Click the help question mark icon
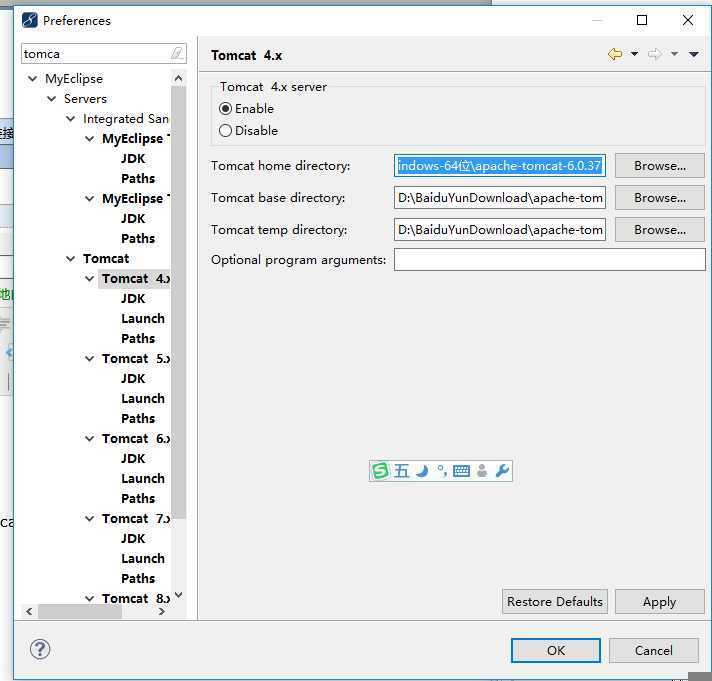This screenshot has height=681, width=712. pyautogui.click(x=40, y=649)
